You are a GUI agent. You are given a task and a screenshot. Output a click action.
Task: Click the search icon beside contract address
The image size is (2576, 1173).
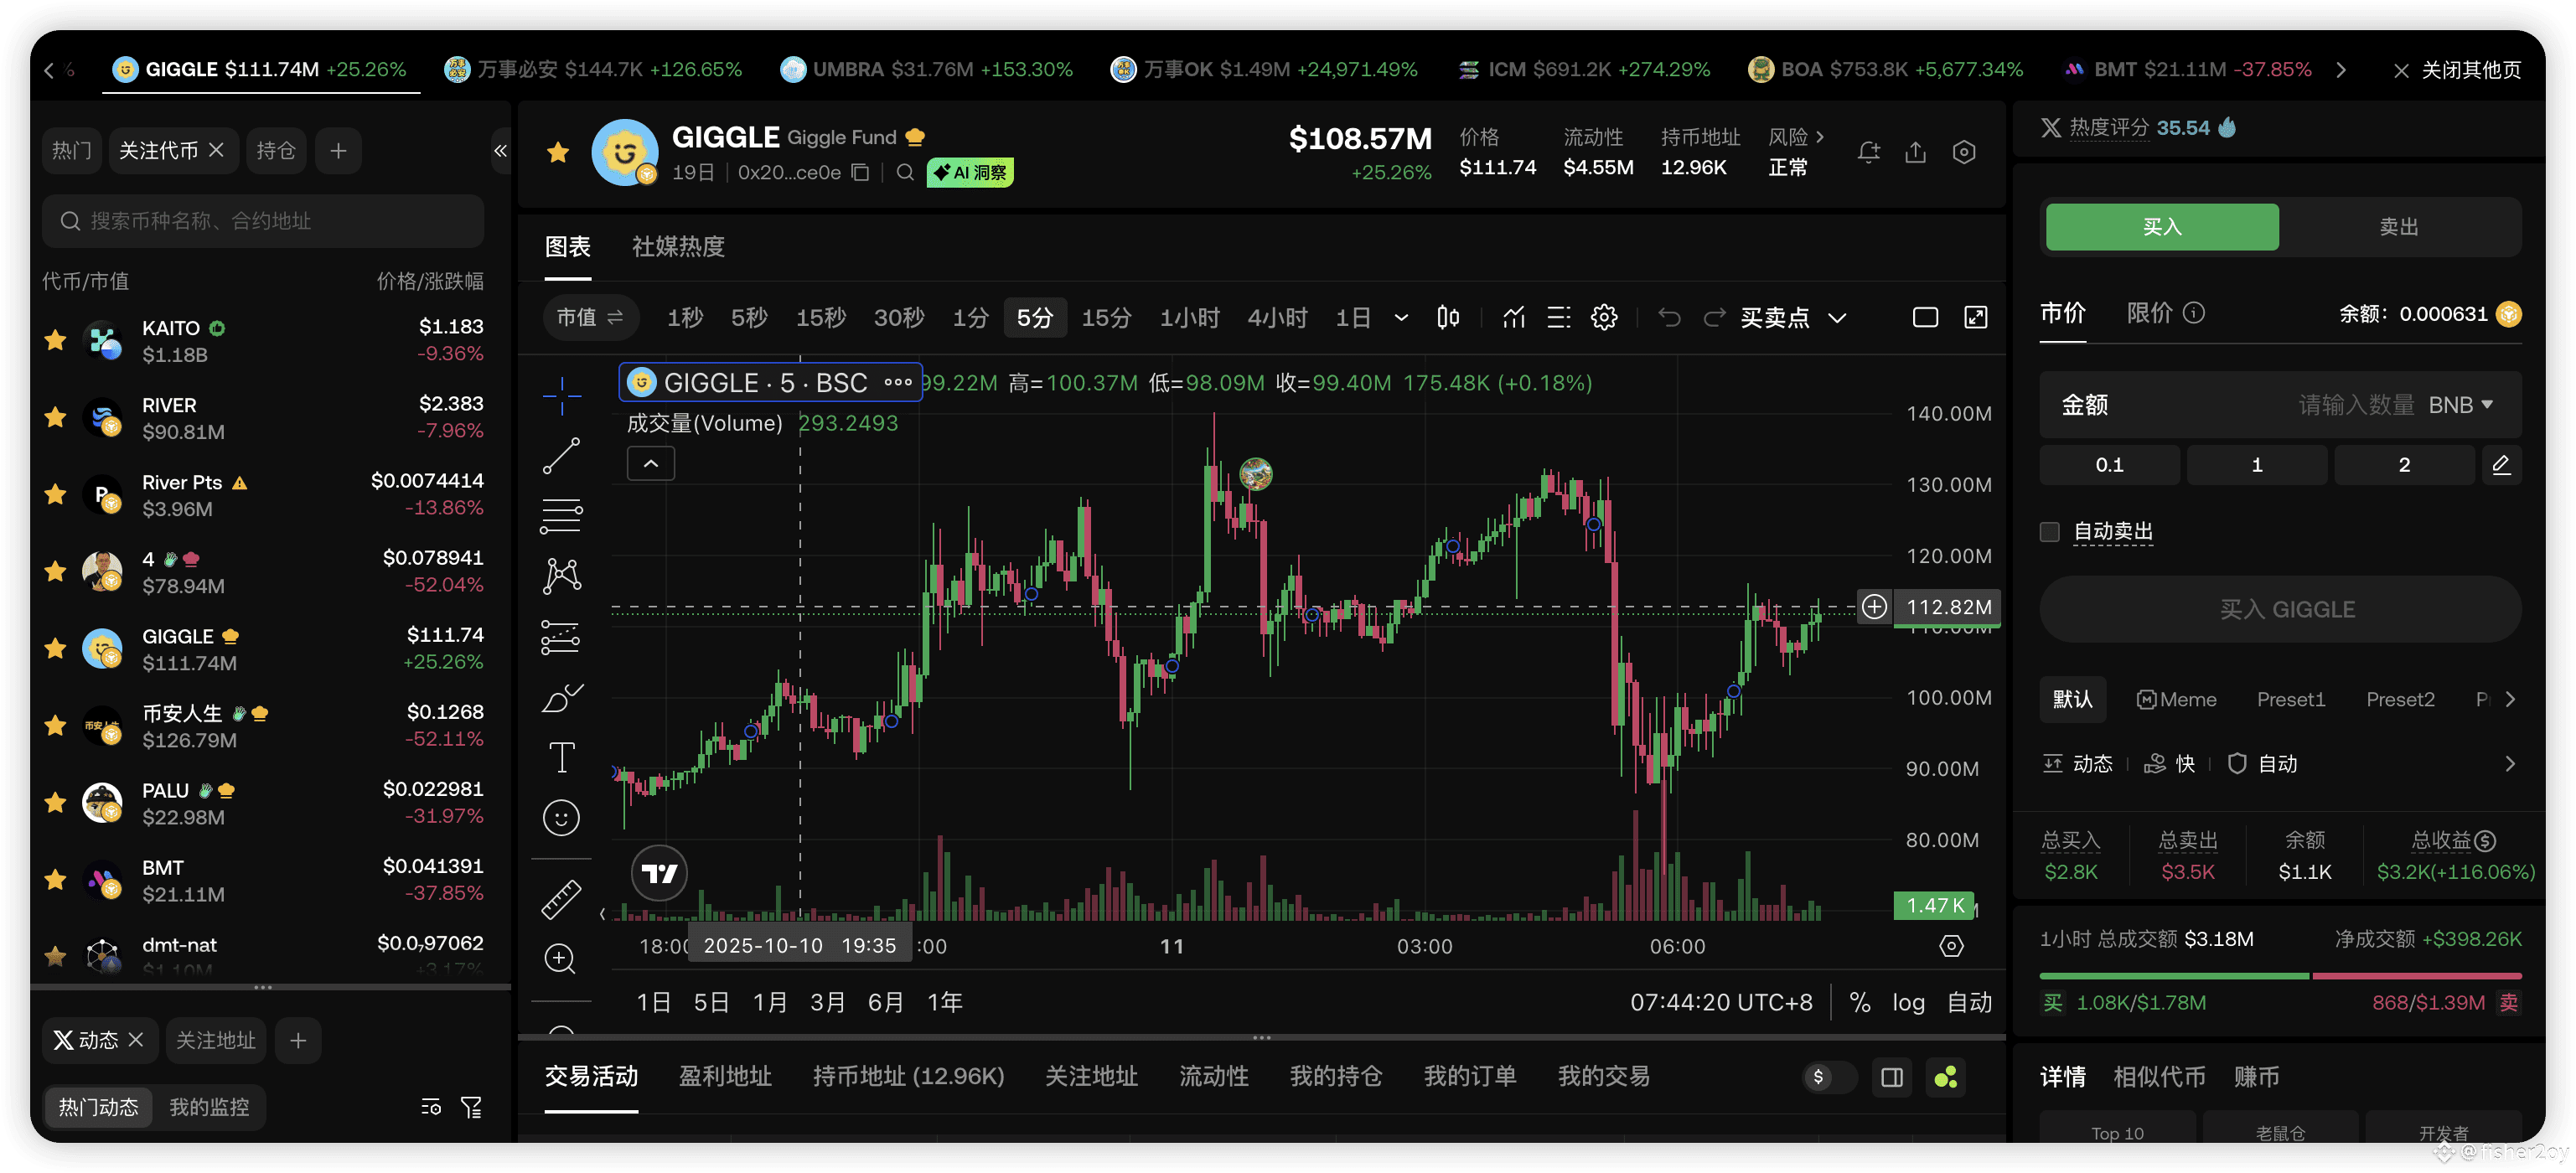click(x=905, y=172)
